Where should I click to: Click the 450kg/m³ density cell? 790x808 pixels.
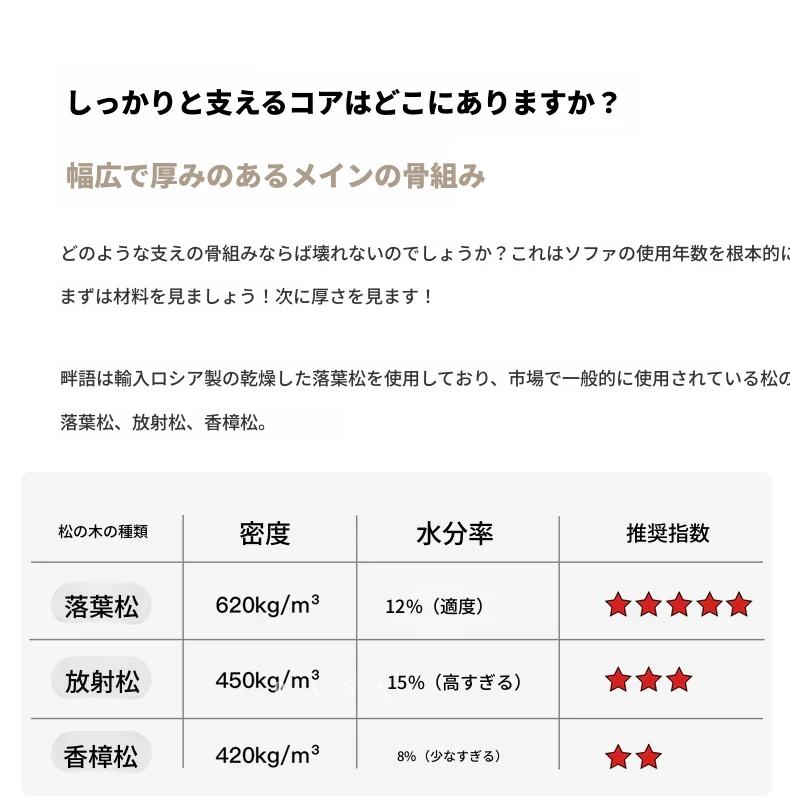pos(267,681)
